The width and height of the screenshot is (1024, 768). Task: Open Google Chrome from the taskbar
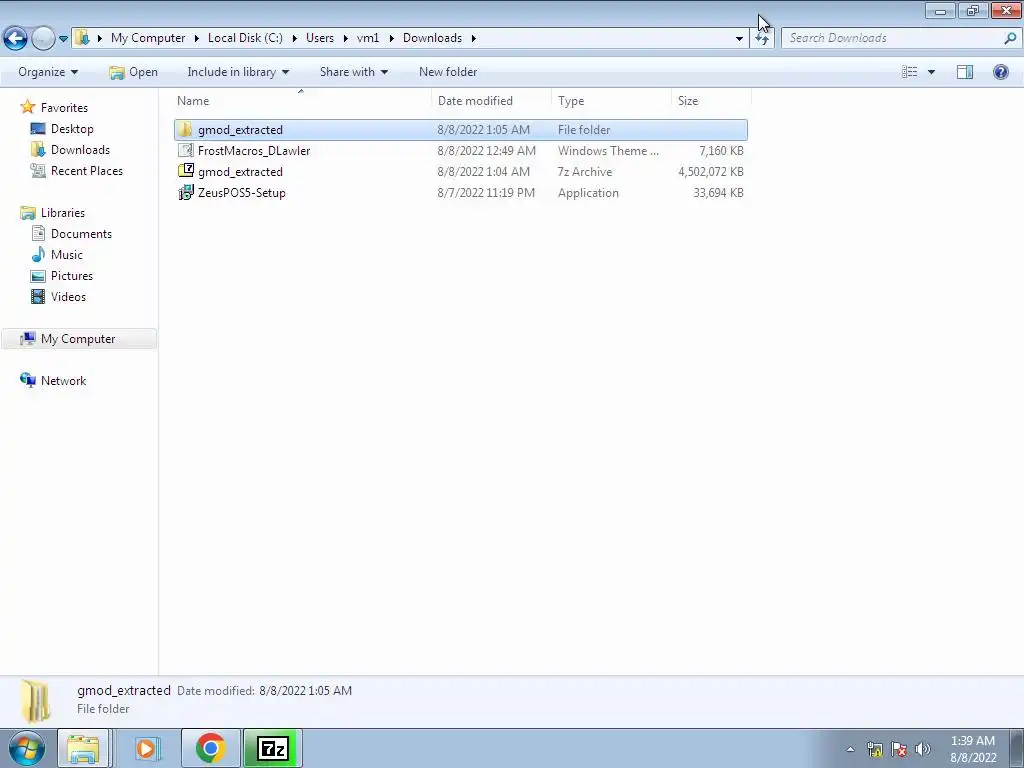(x=210, y=748)
